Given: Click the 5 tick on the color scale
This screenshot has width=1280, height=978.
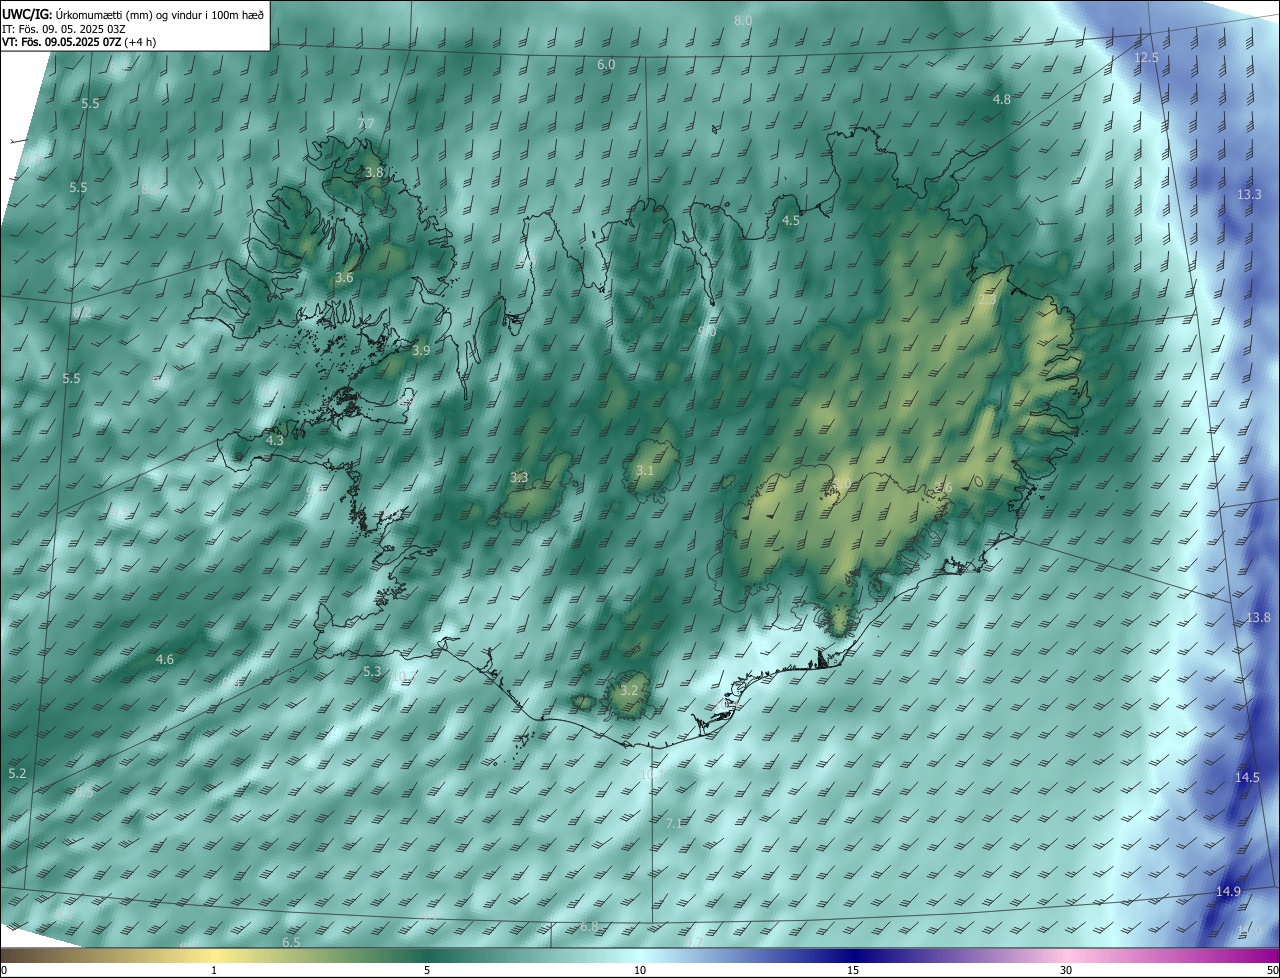Looking at the screenshot, I should pyautogui.click(x=427, y=970).
